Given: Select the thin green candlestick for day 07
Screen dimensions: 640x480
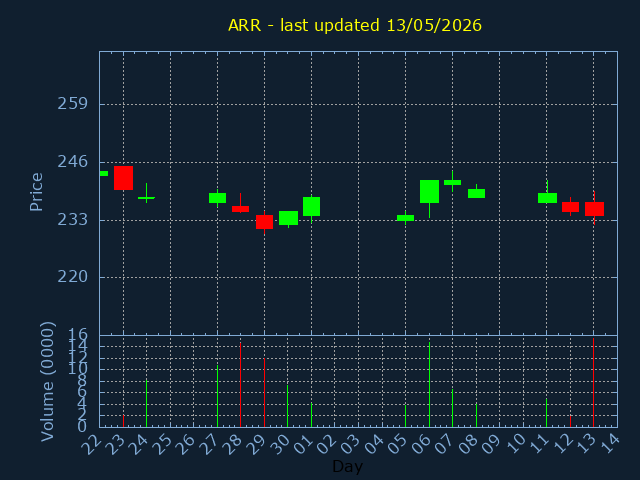Looking at the screenshot, I should pyautogui.click(x=453, y=182).
